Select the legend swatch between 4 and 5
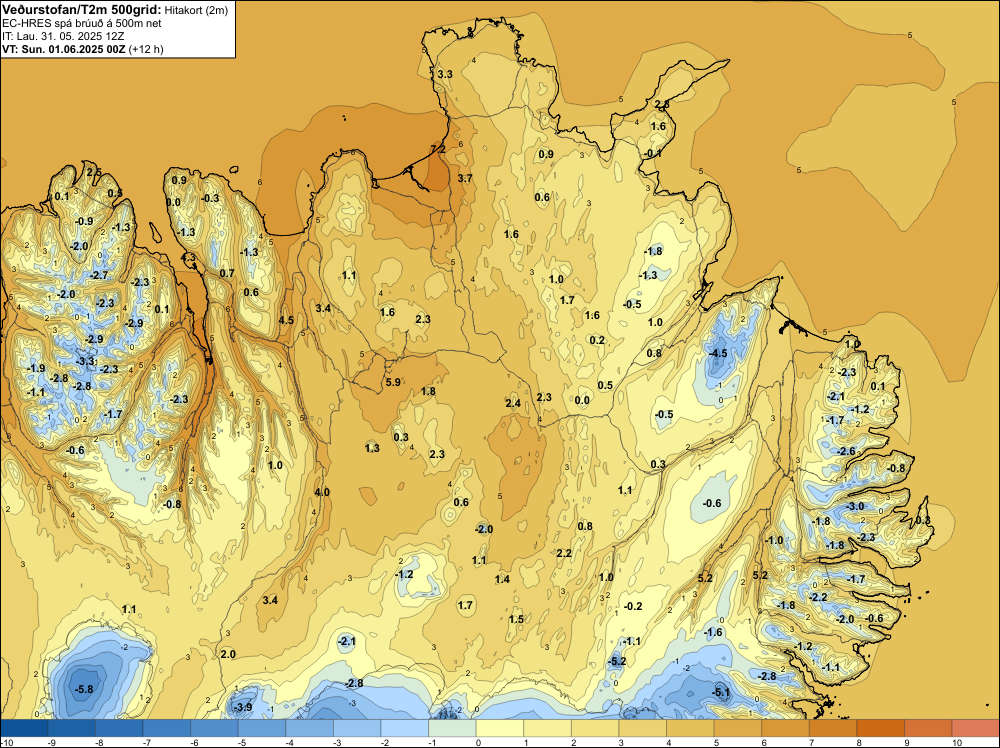Screen dimensions: 1000x748 (x=690, y=728)
